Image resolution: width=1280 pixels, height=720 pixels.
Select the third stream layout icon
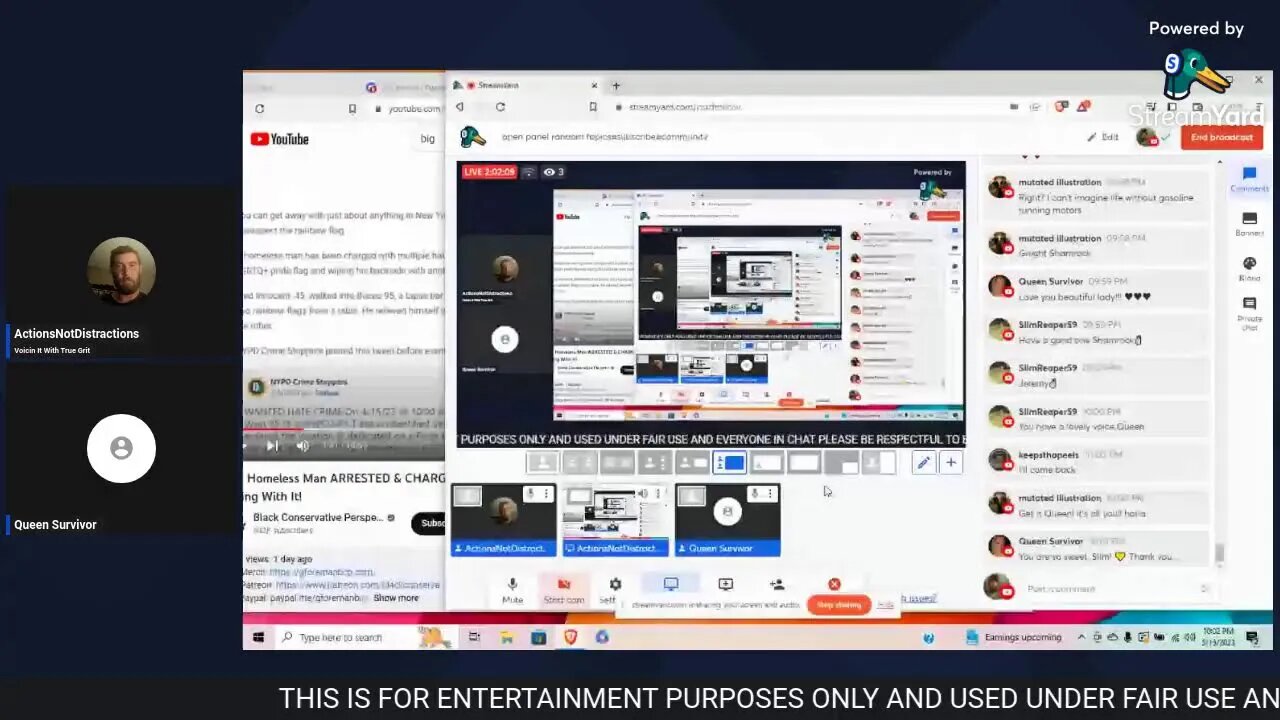(617, 462)
